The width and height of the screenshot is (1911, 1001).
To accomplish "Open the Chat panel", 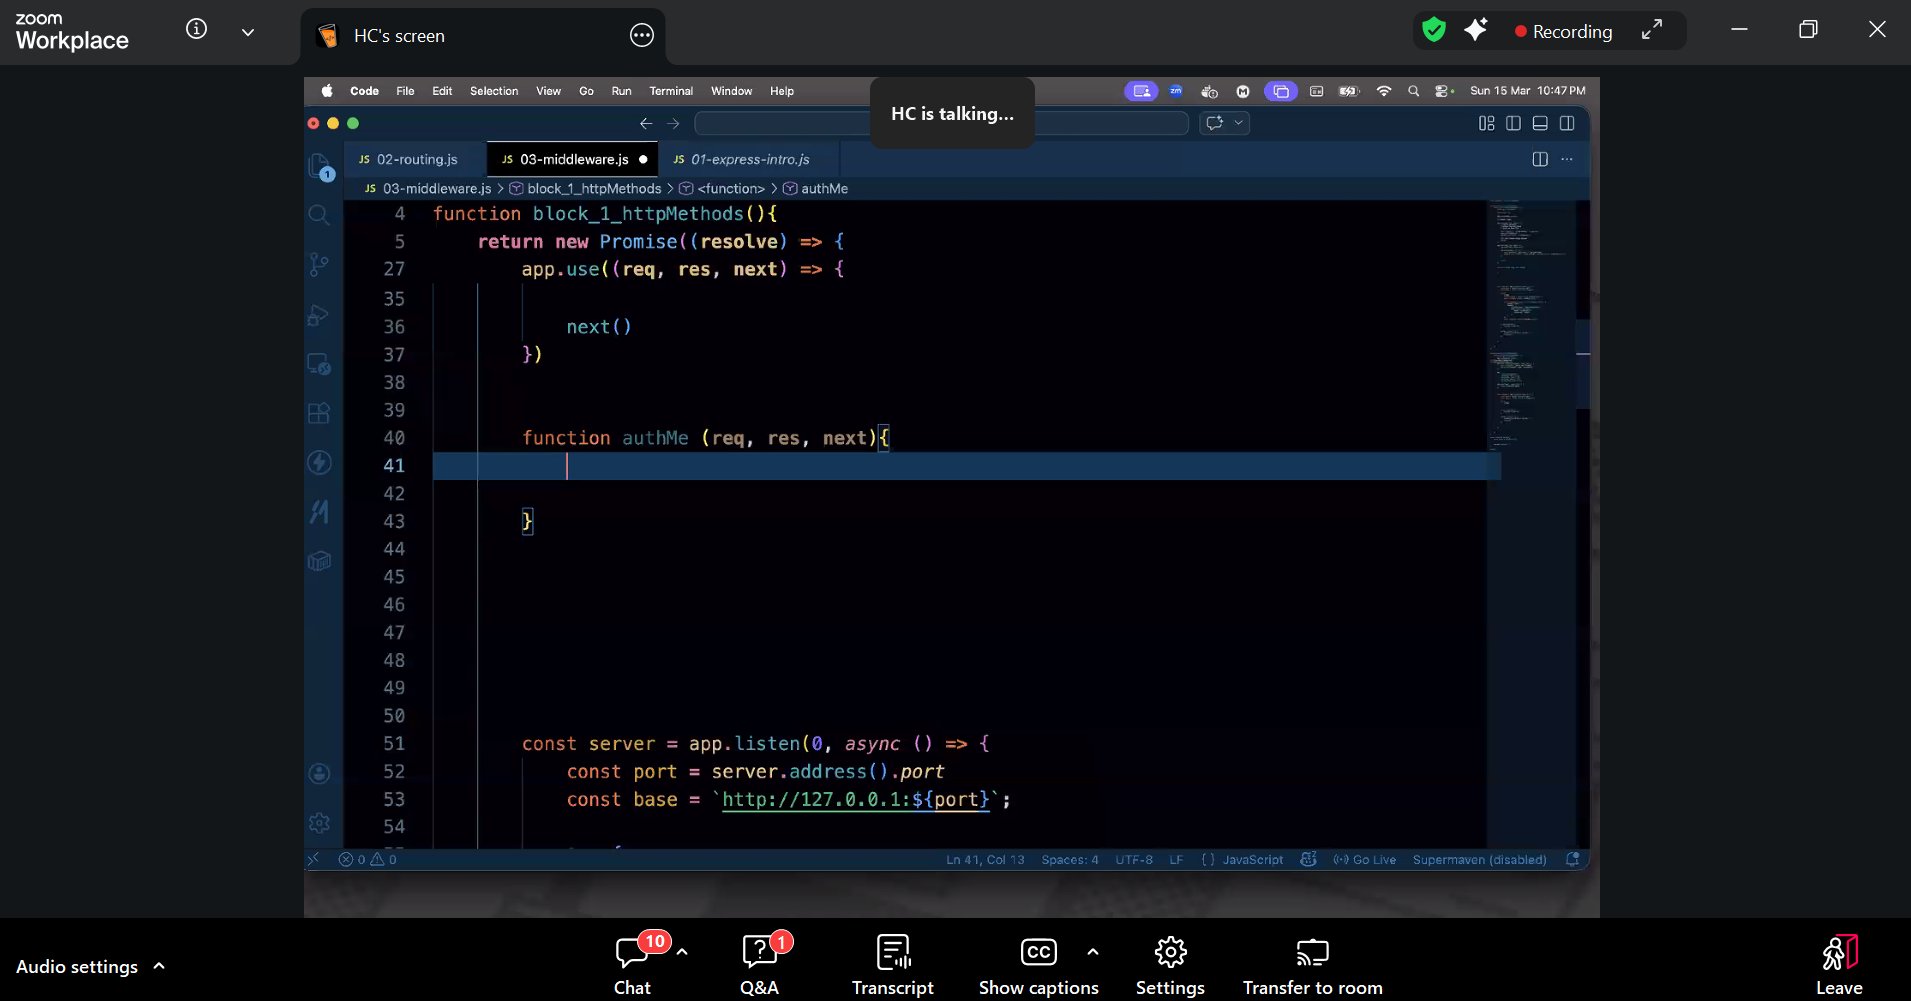I will coord(632,964).
